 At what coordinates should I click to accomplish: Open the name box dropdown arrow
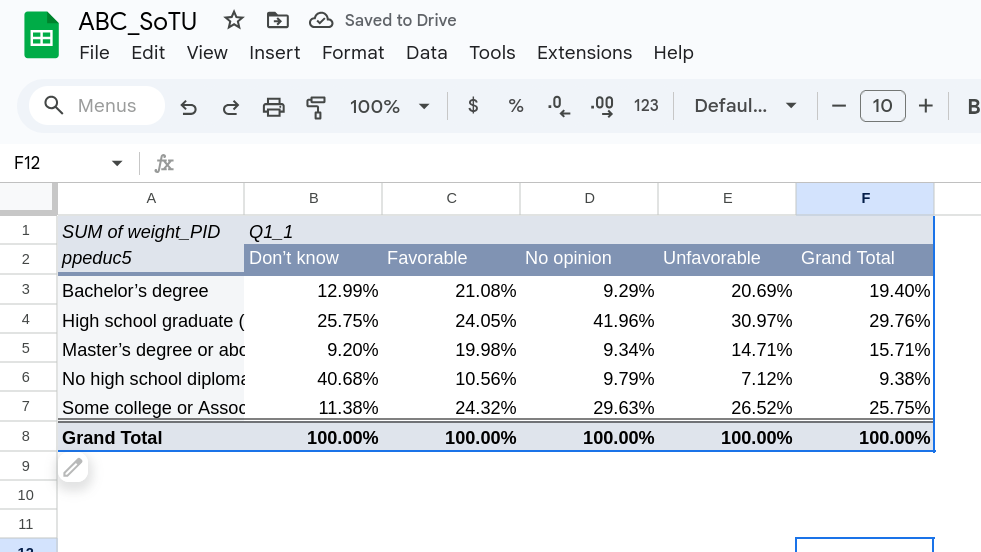[117, 163]
